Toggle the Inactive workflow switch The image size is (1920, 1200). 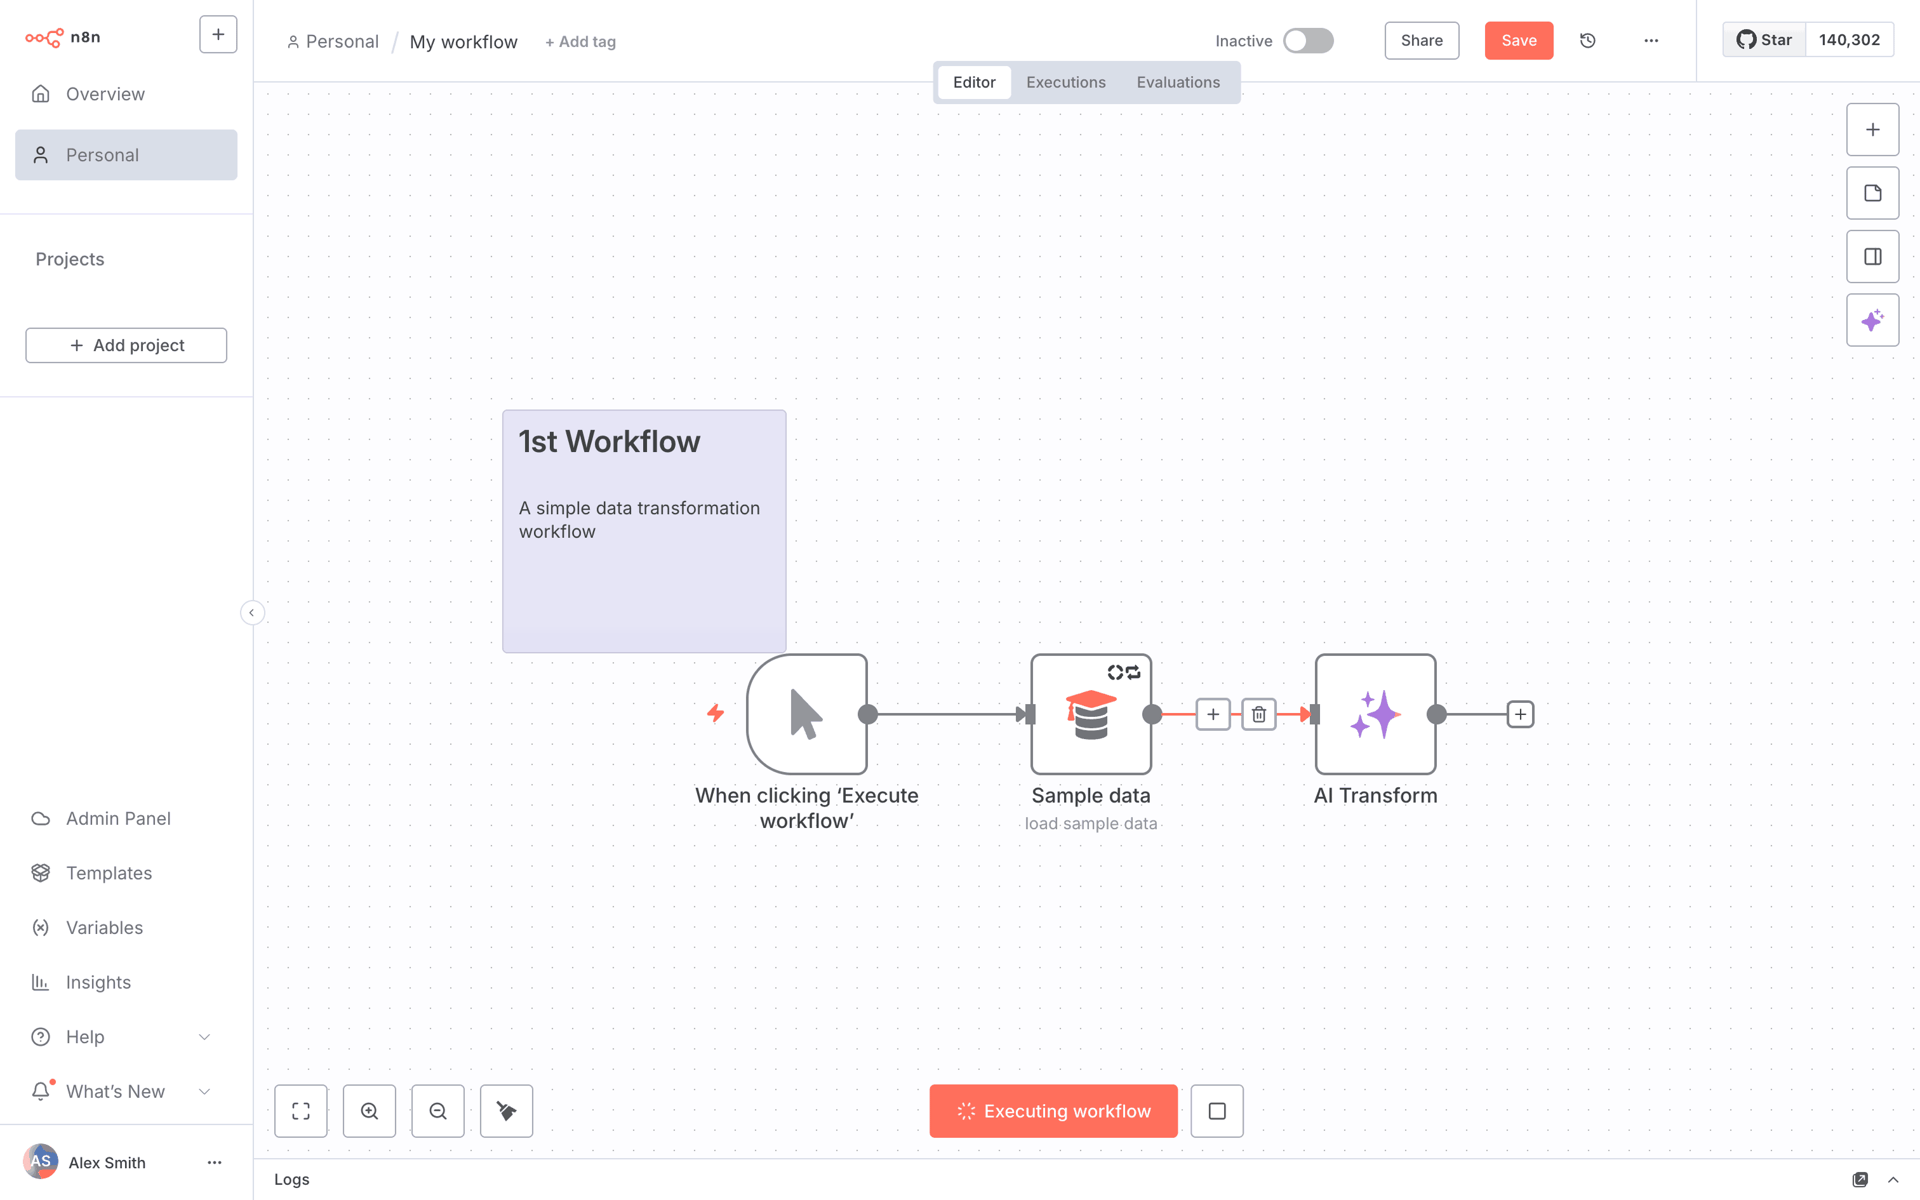[x=1308, y=41]
